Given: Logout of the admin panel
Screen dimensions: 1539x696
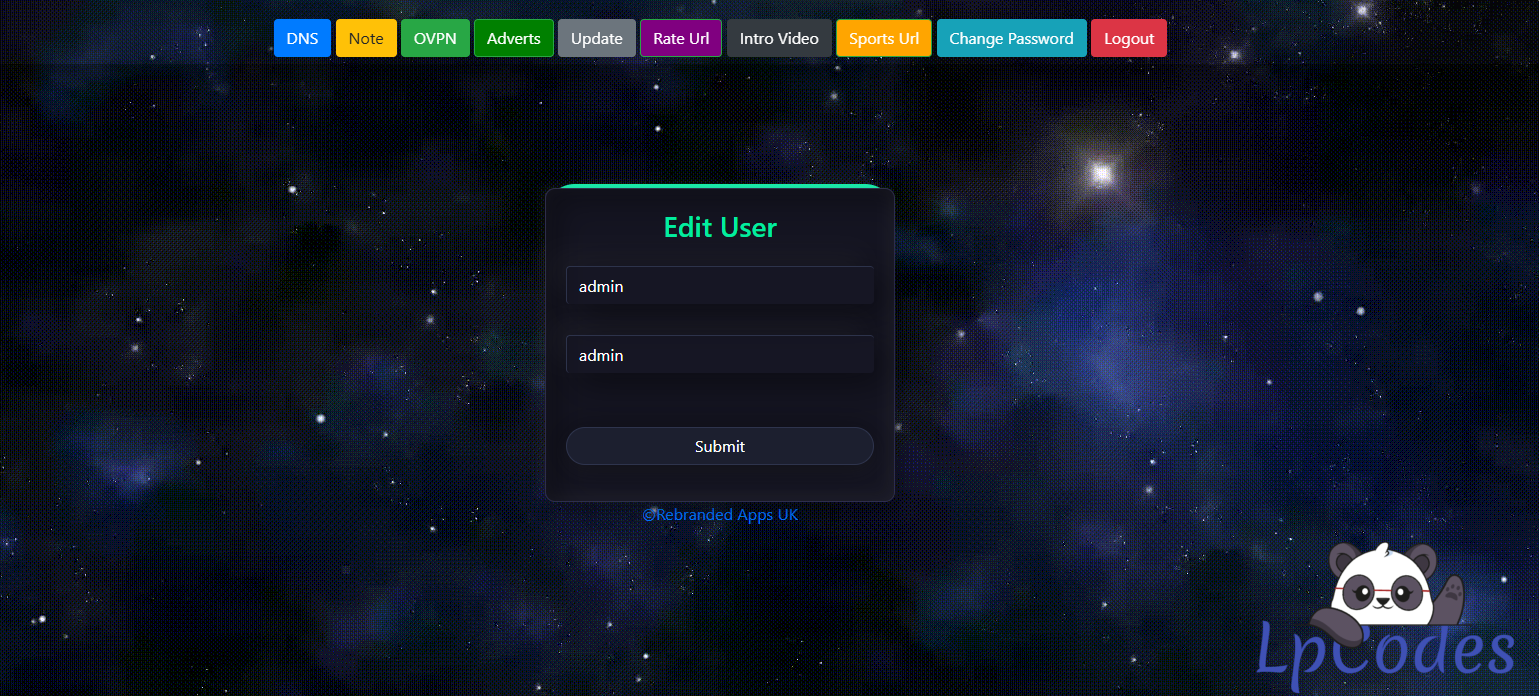Looking at the screenshot, I should tap(1129, 38).
